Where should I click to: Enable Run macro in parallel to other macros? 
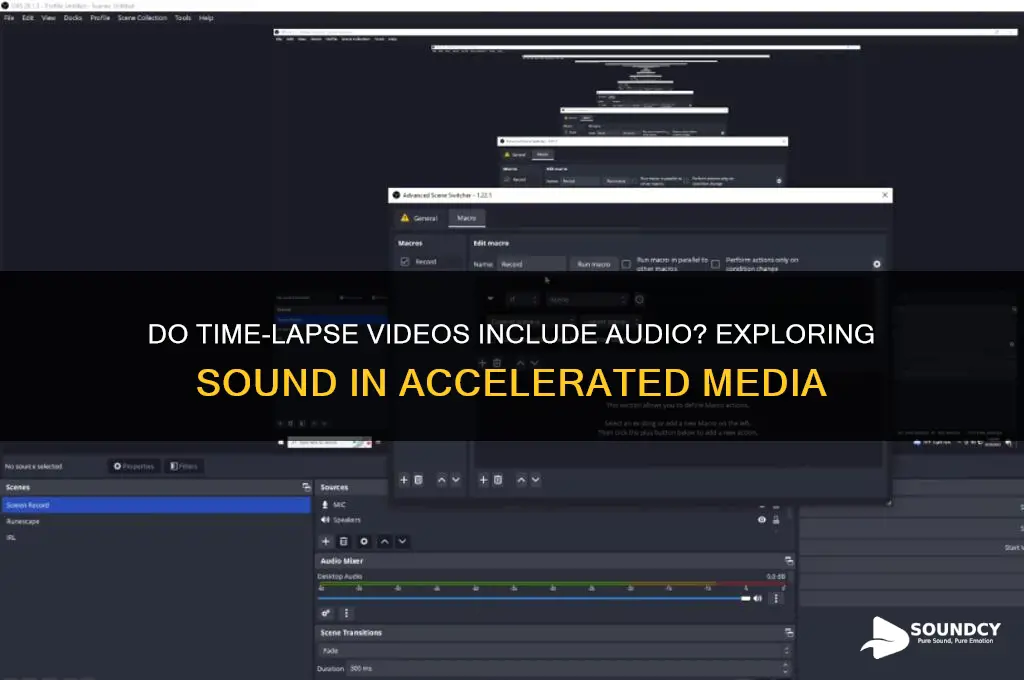(x=626, y=264)
